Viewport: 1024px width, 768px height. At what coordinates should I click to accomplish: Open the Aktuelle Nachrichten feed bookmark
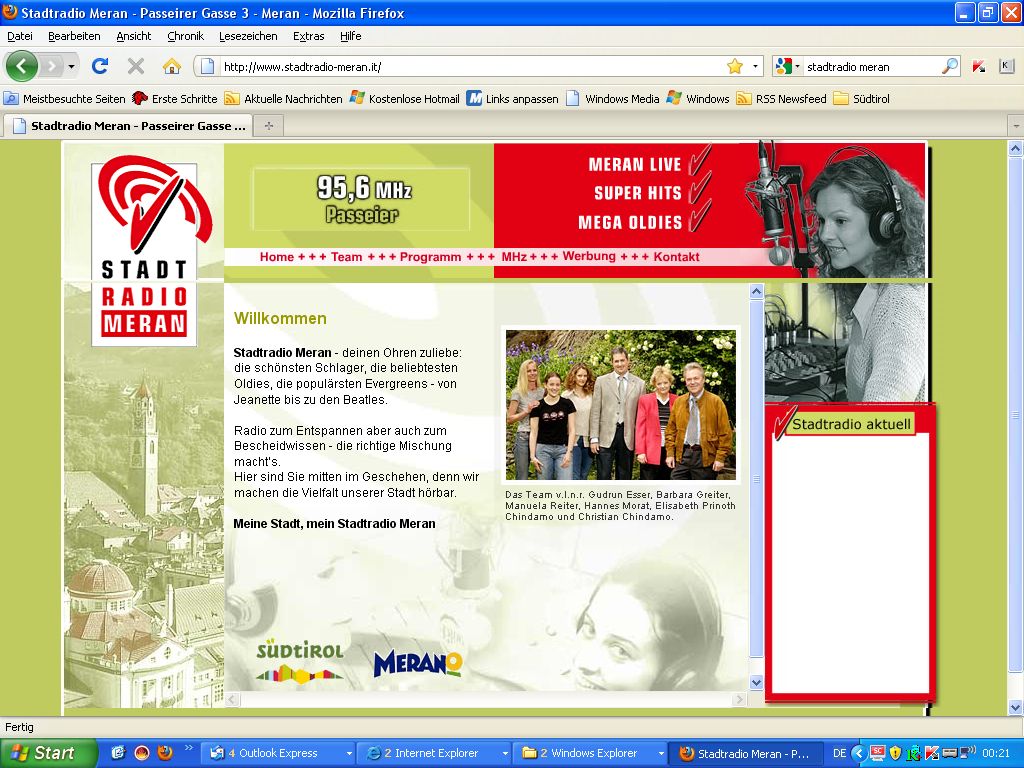pos(283,99)
